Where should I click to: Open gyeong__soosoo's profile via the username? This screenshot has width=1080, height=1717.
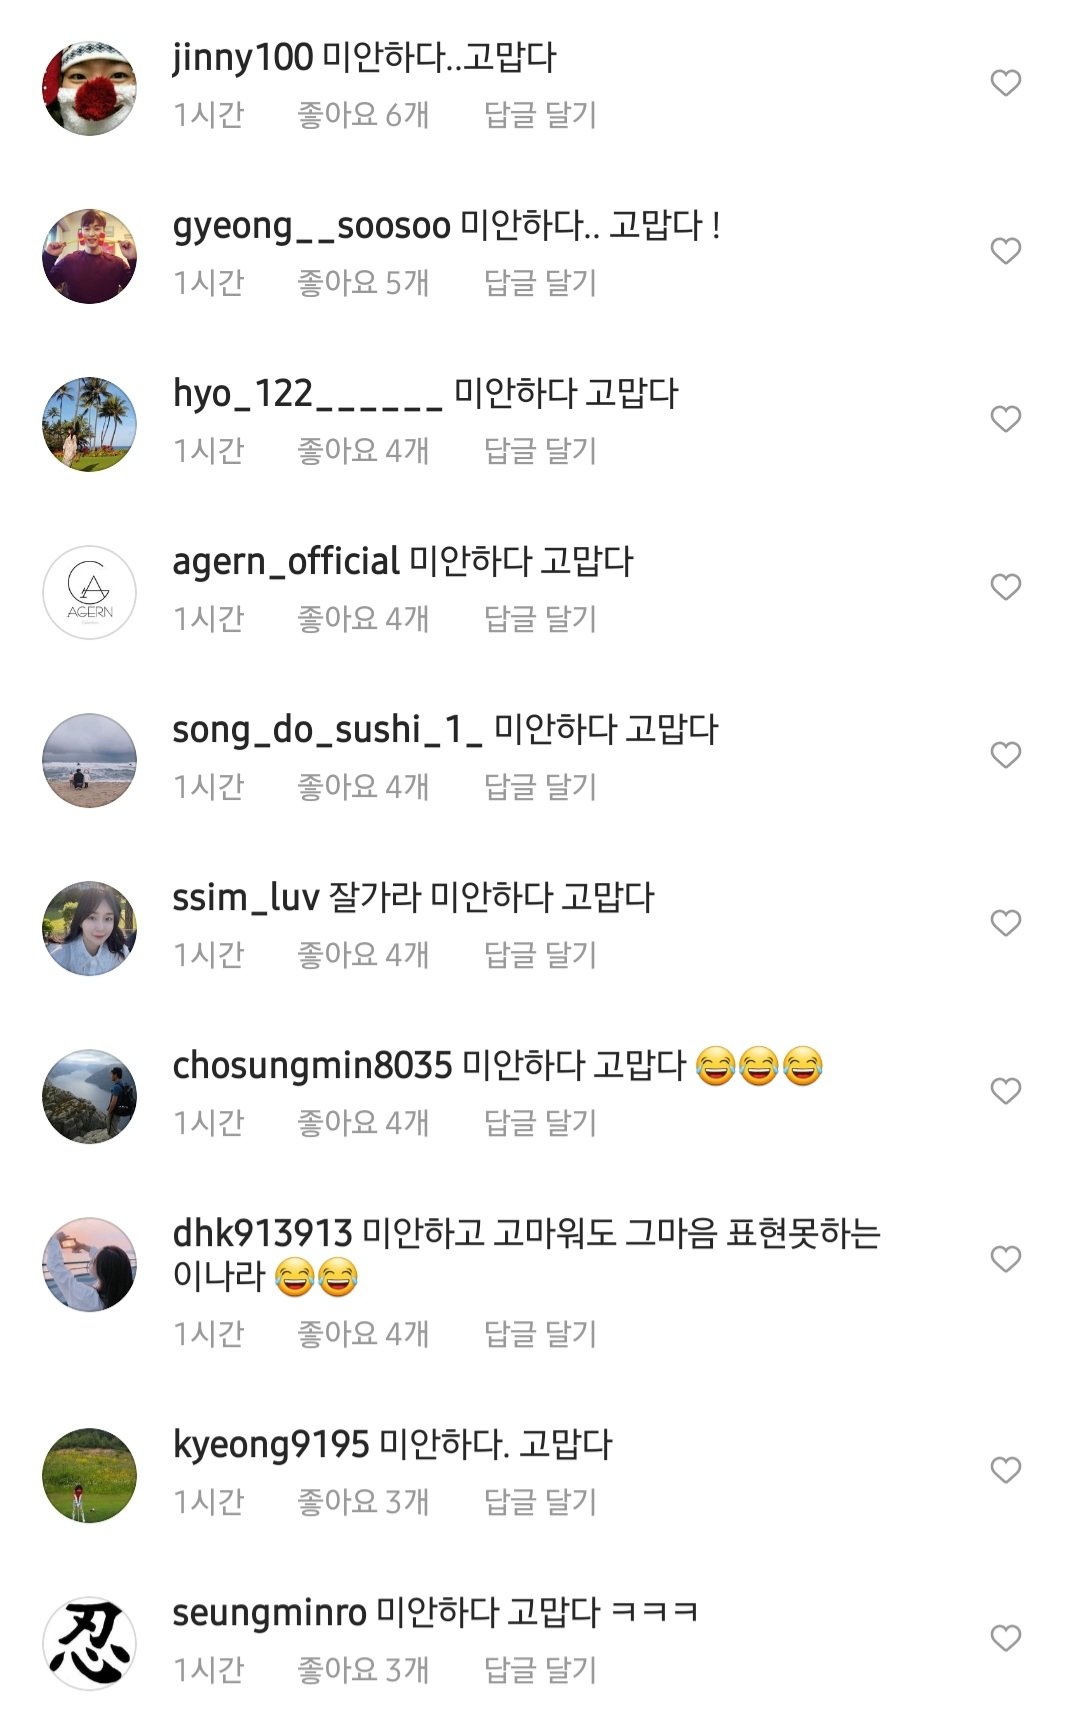point(311,226)
